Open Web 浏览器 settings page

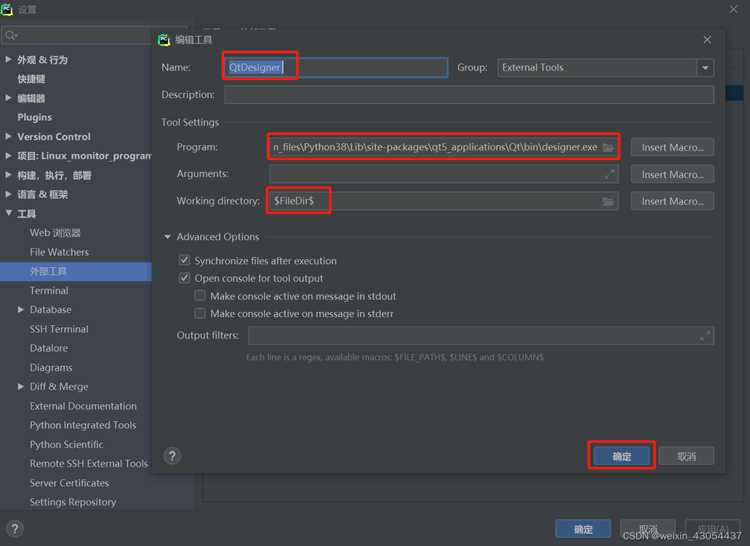pyautogui.click(x=55, y=233)
